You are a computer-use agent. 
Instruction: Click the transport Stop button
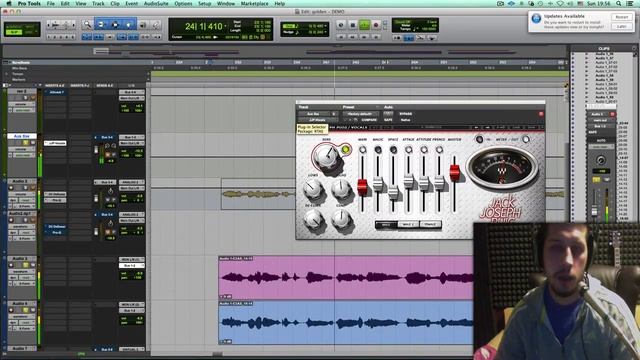(353, 25)
